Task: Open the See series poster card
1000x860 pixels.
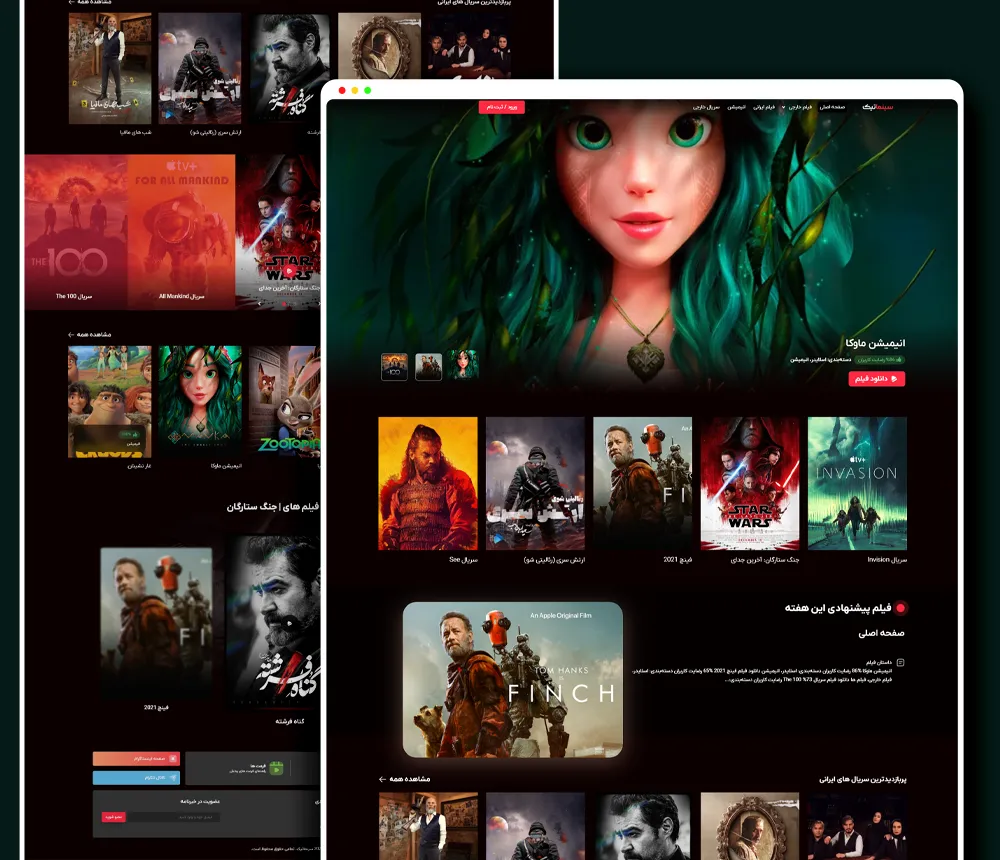Action: click(x=427, y=484)
